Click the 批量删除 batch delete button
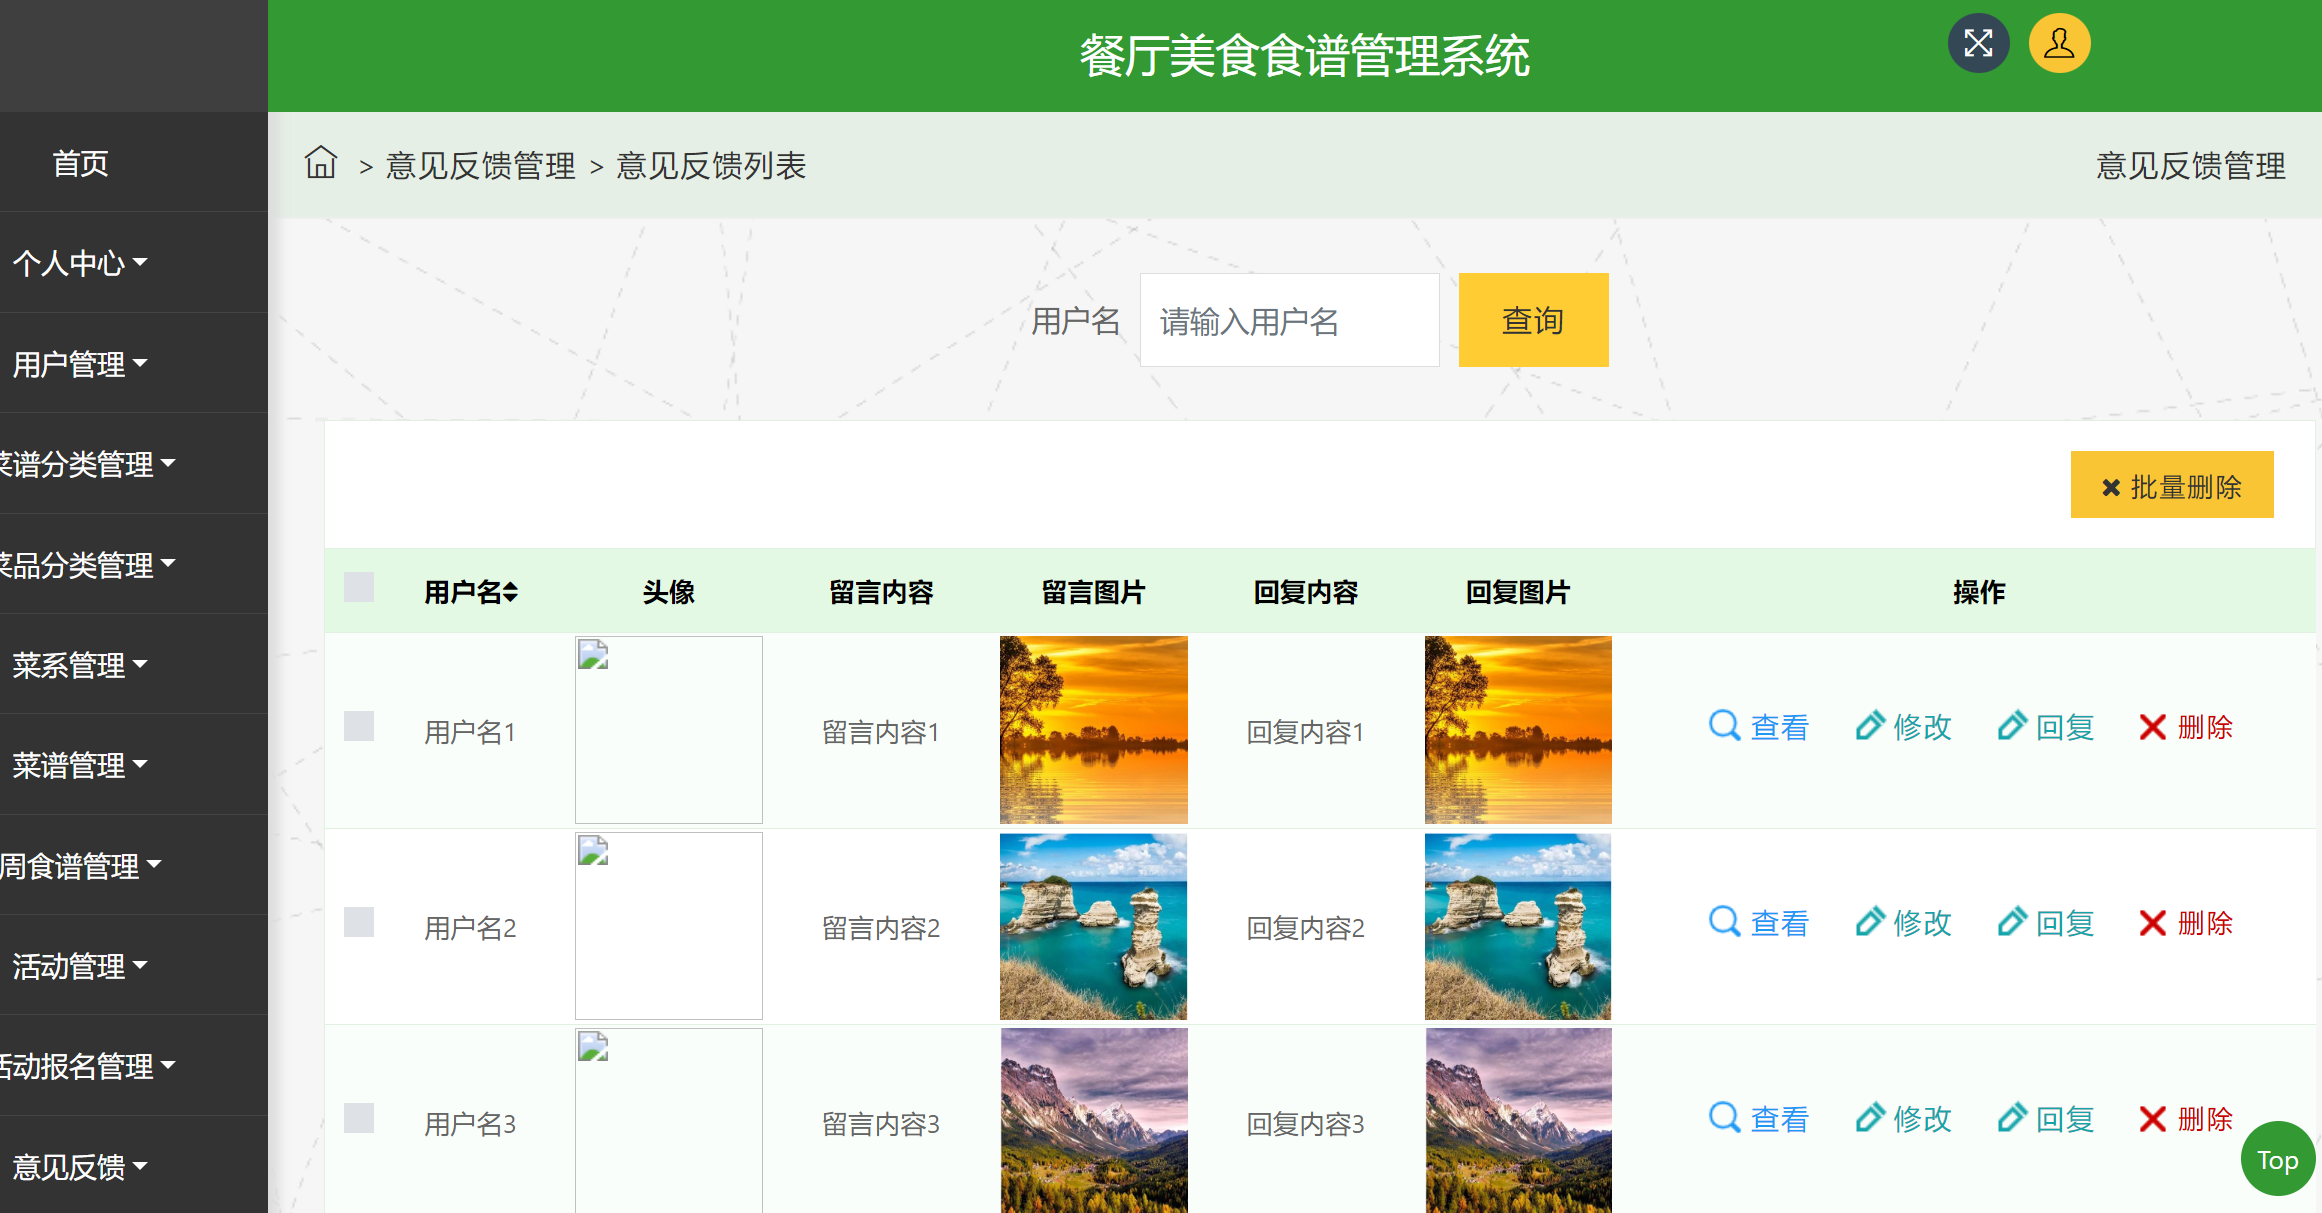Image resolution: width=2322 pixels, height=1213 pixels. (x=2171, y=485)
